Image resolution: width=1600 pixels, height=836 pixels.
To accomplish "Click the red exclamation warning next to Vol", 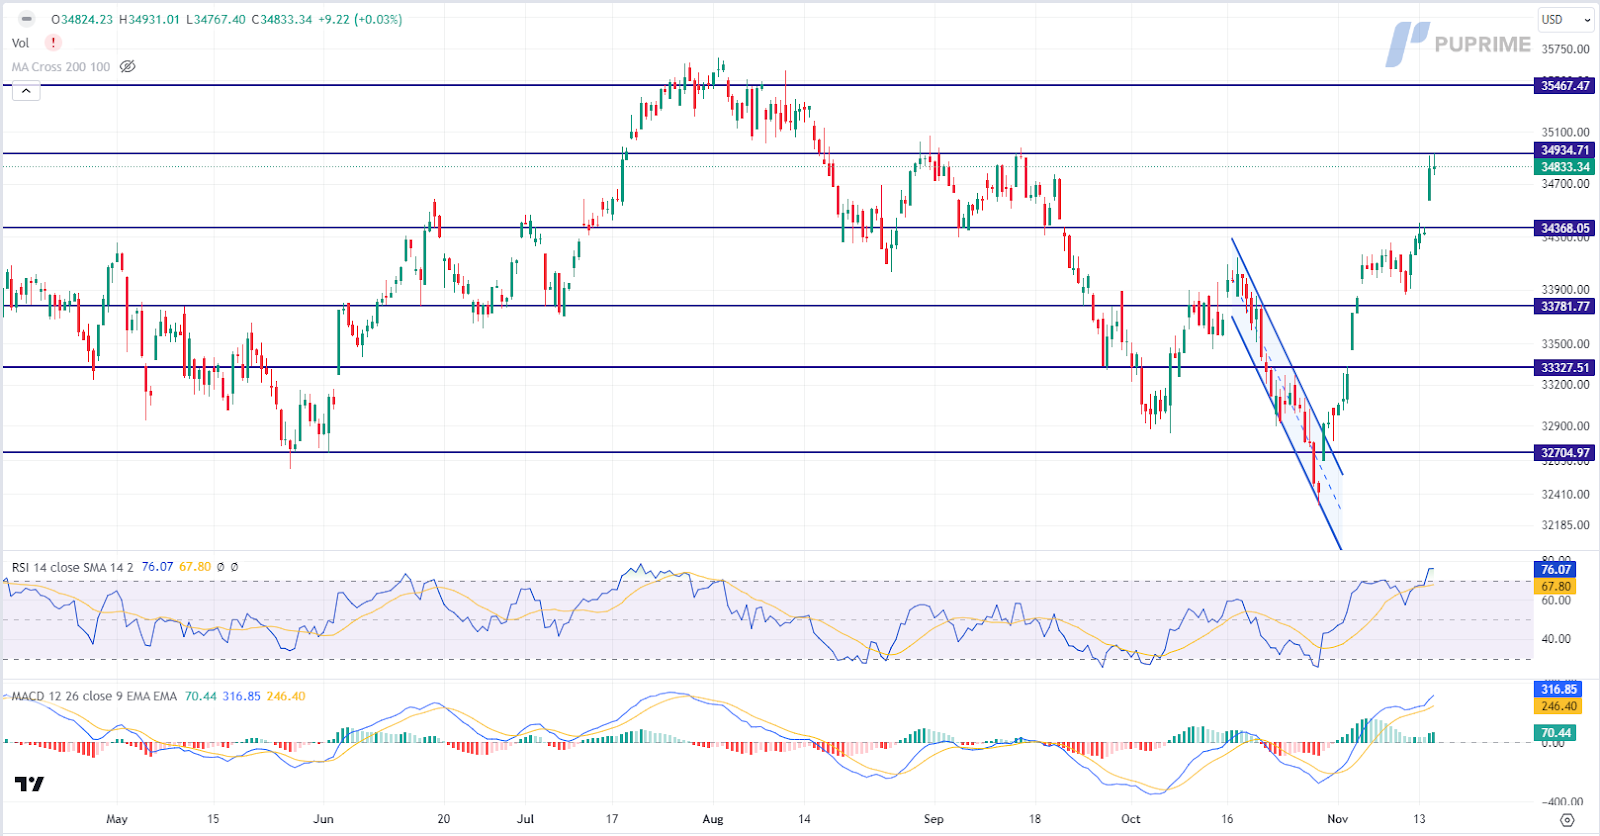I will [x=53, y=43].
